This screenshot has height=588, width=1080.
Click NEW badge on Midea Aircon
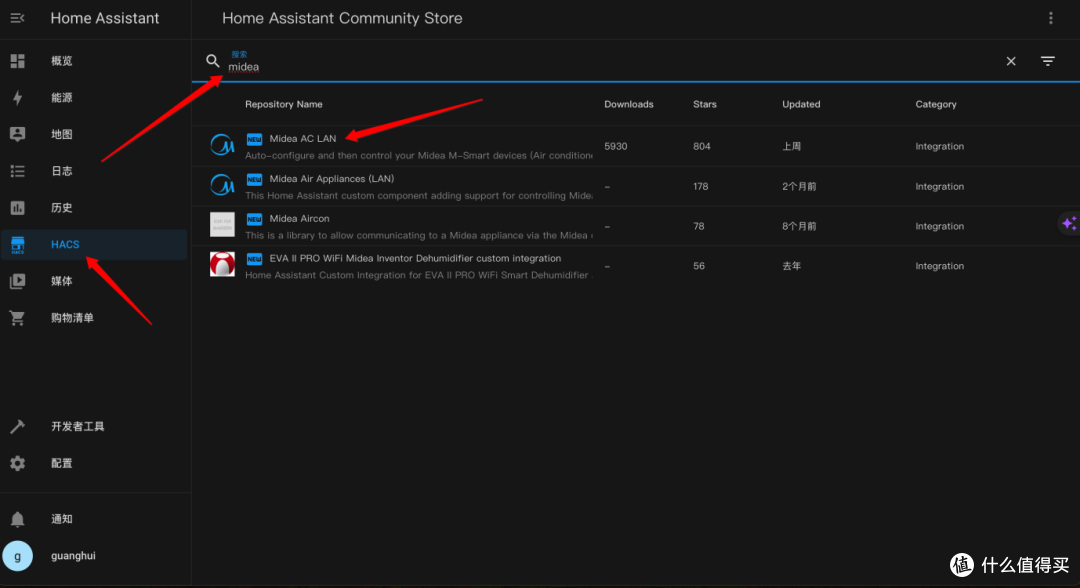[x=254, y=219]
